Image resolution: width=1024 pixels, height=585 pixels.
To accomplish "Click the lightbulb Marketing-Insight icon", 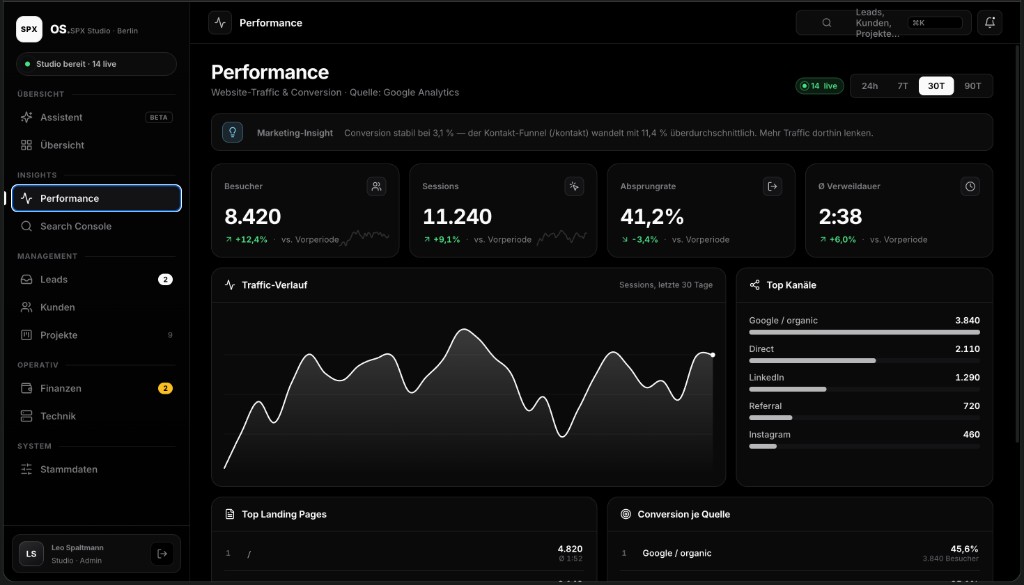I will pos(232,133).
